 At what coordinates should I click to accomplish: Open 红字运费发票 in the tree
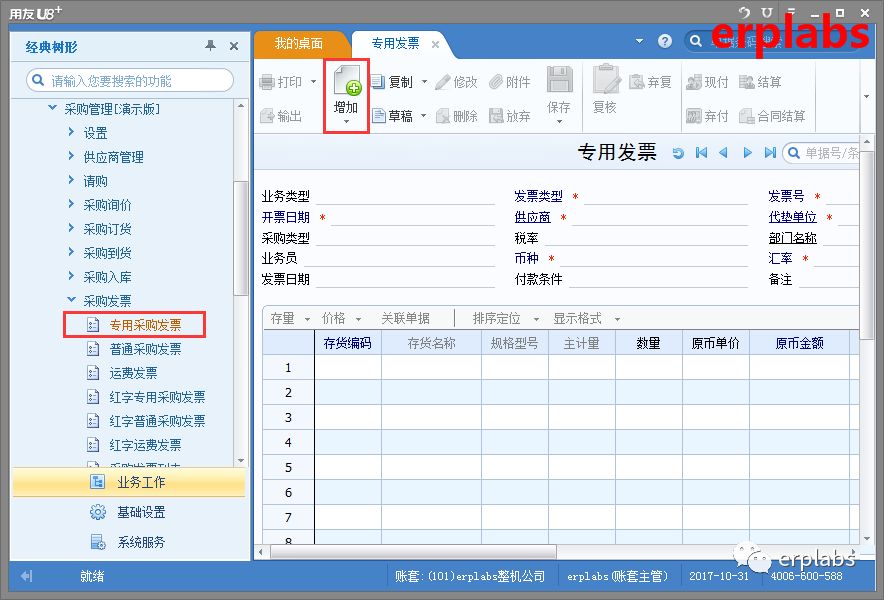pyautogui.click(x=145, y=445)
